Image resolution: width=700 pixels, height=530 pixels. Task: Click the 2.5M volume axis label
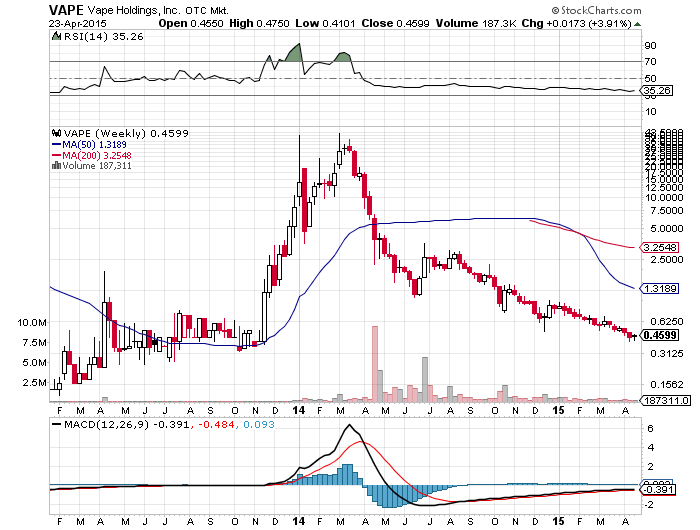tap(35, 383)
